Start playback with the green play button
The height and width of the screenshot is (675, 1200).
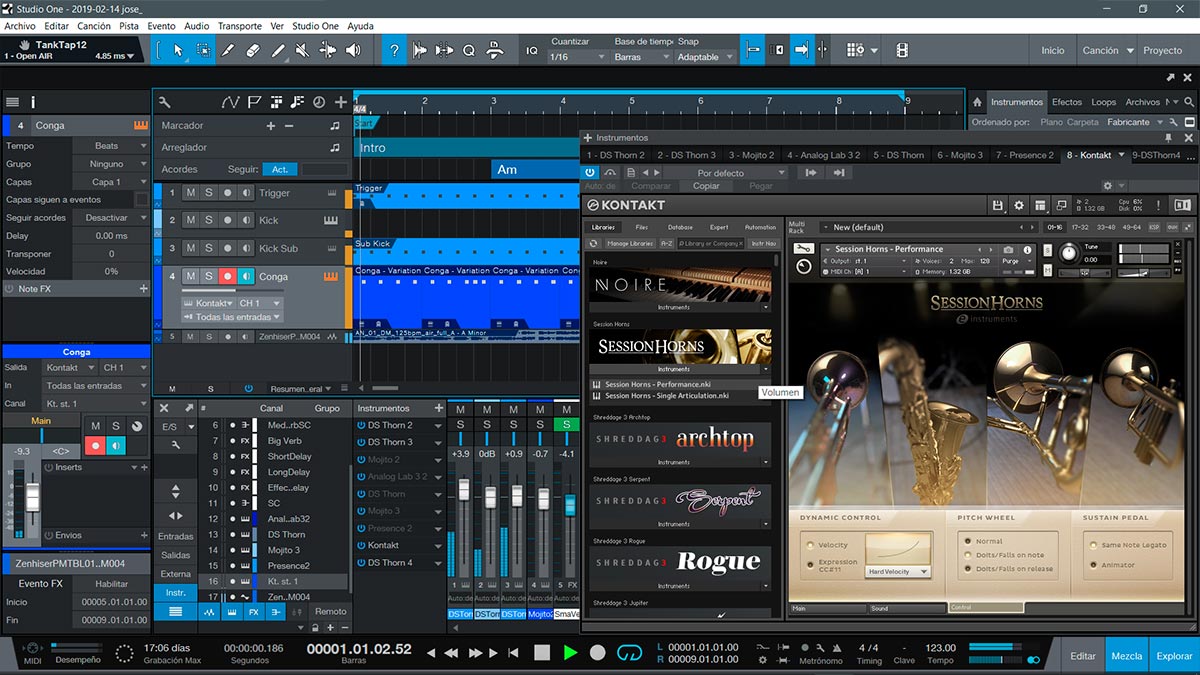click(x=570, y=652)
